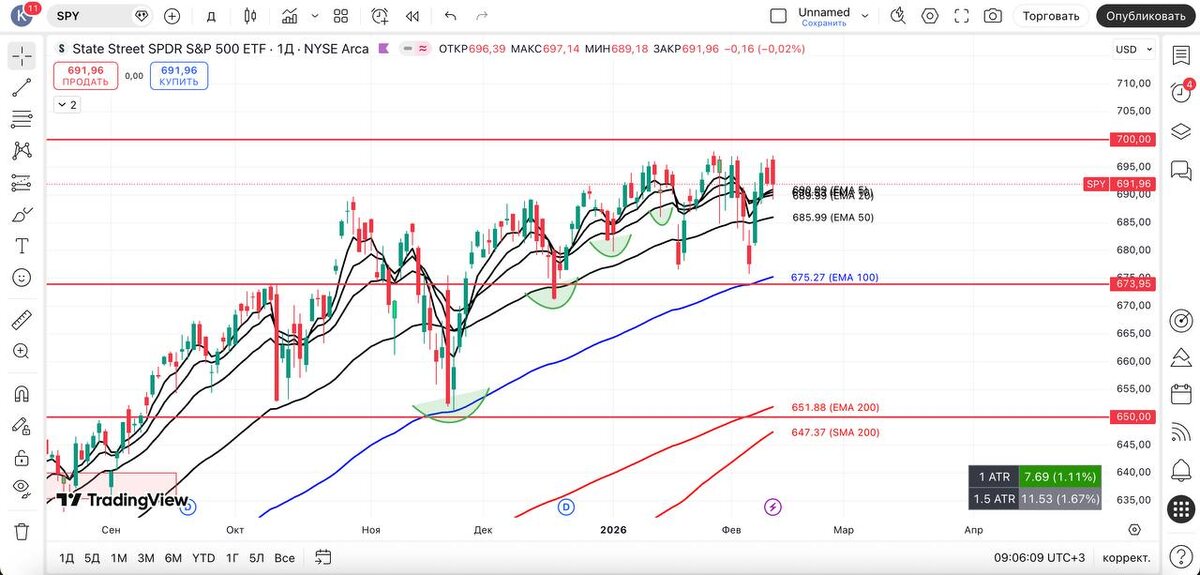This screenshot has height=575, width=1200.
Task: Click the КУПИТЬ 691,96 buy button
Action: (x=179, y=76)
